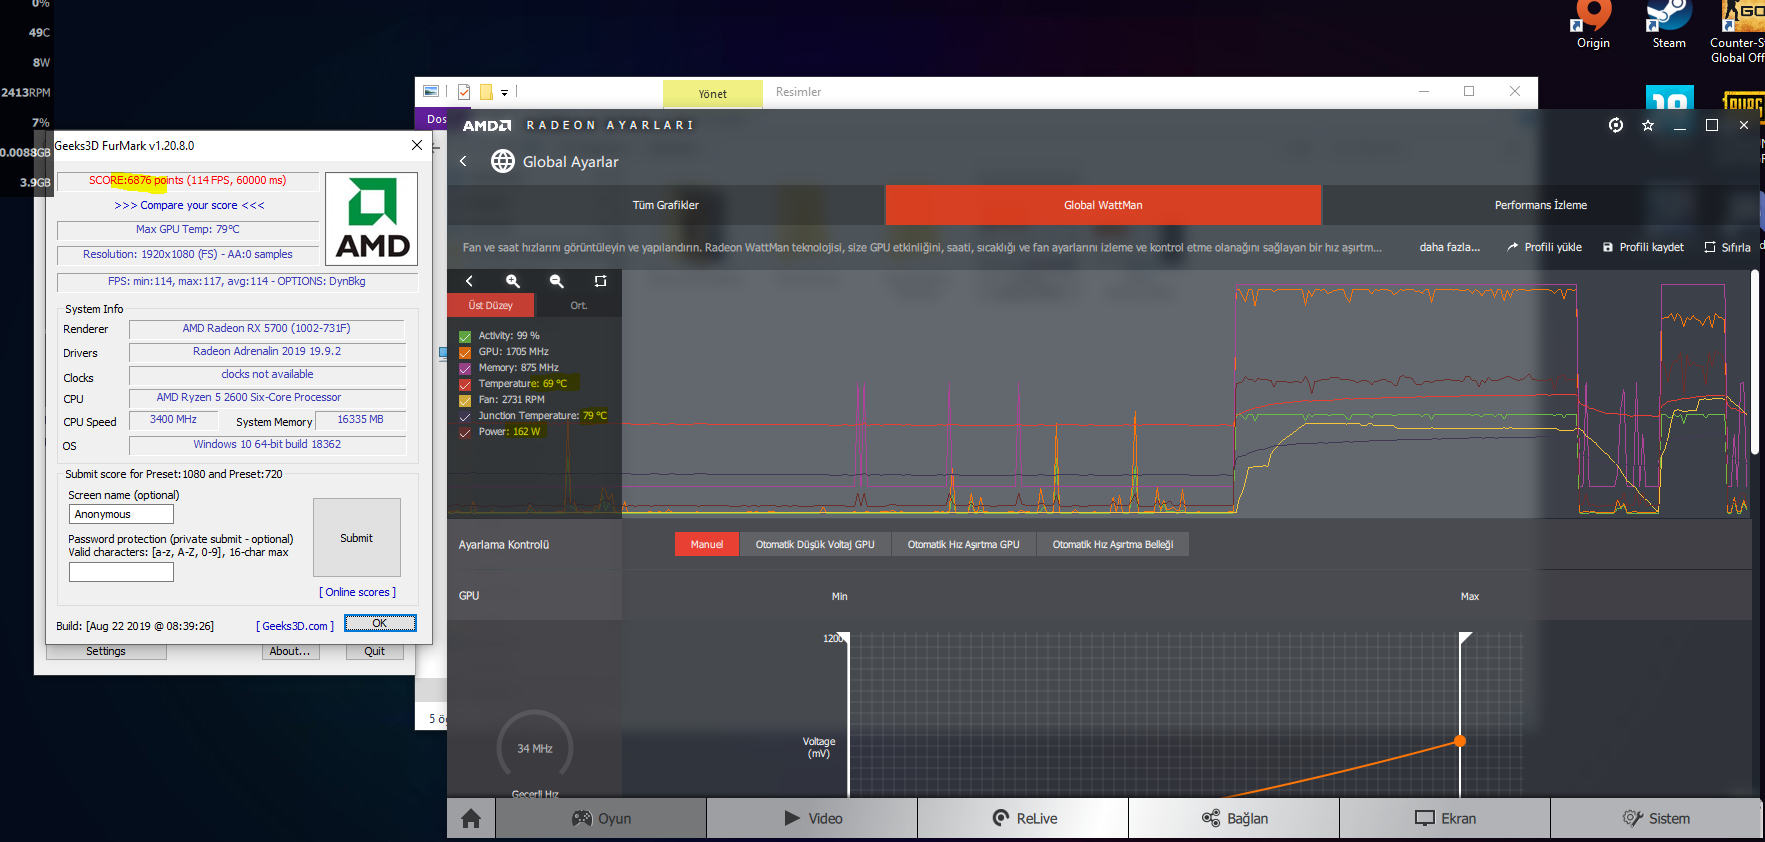Select the Üst Düzey graph tab
The height and width of the screenshot is (842, 1765).
[x=490, y=305]
